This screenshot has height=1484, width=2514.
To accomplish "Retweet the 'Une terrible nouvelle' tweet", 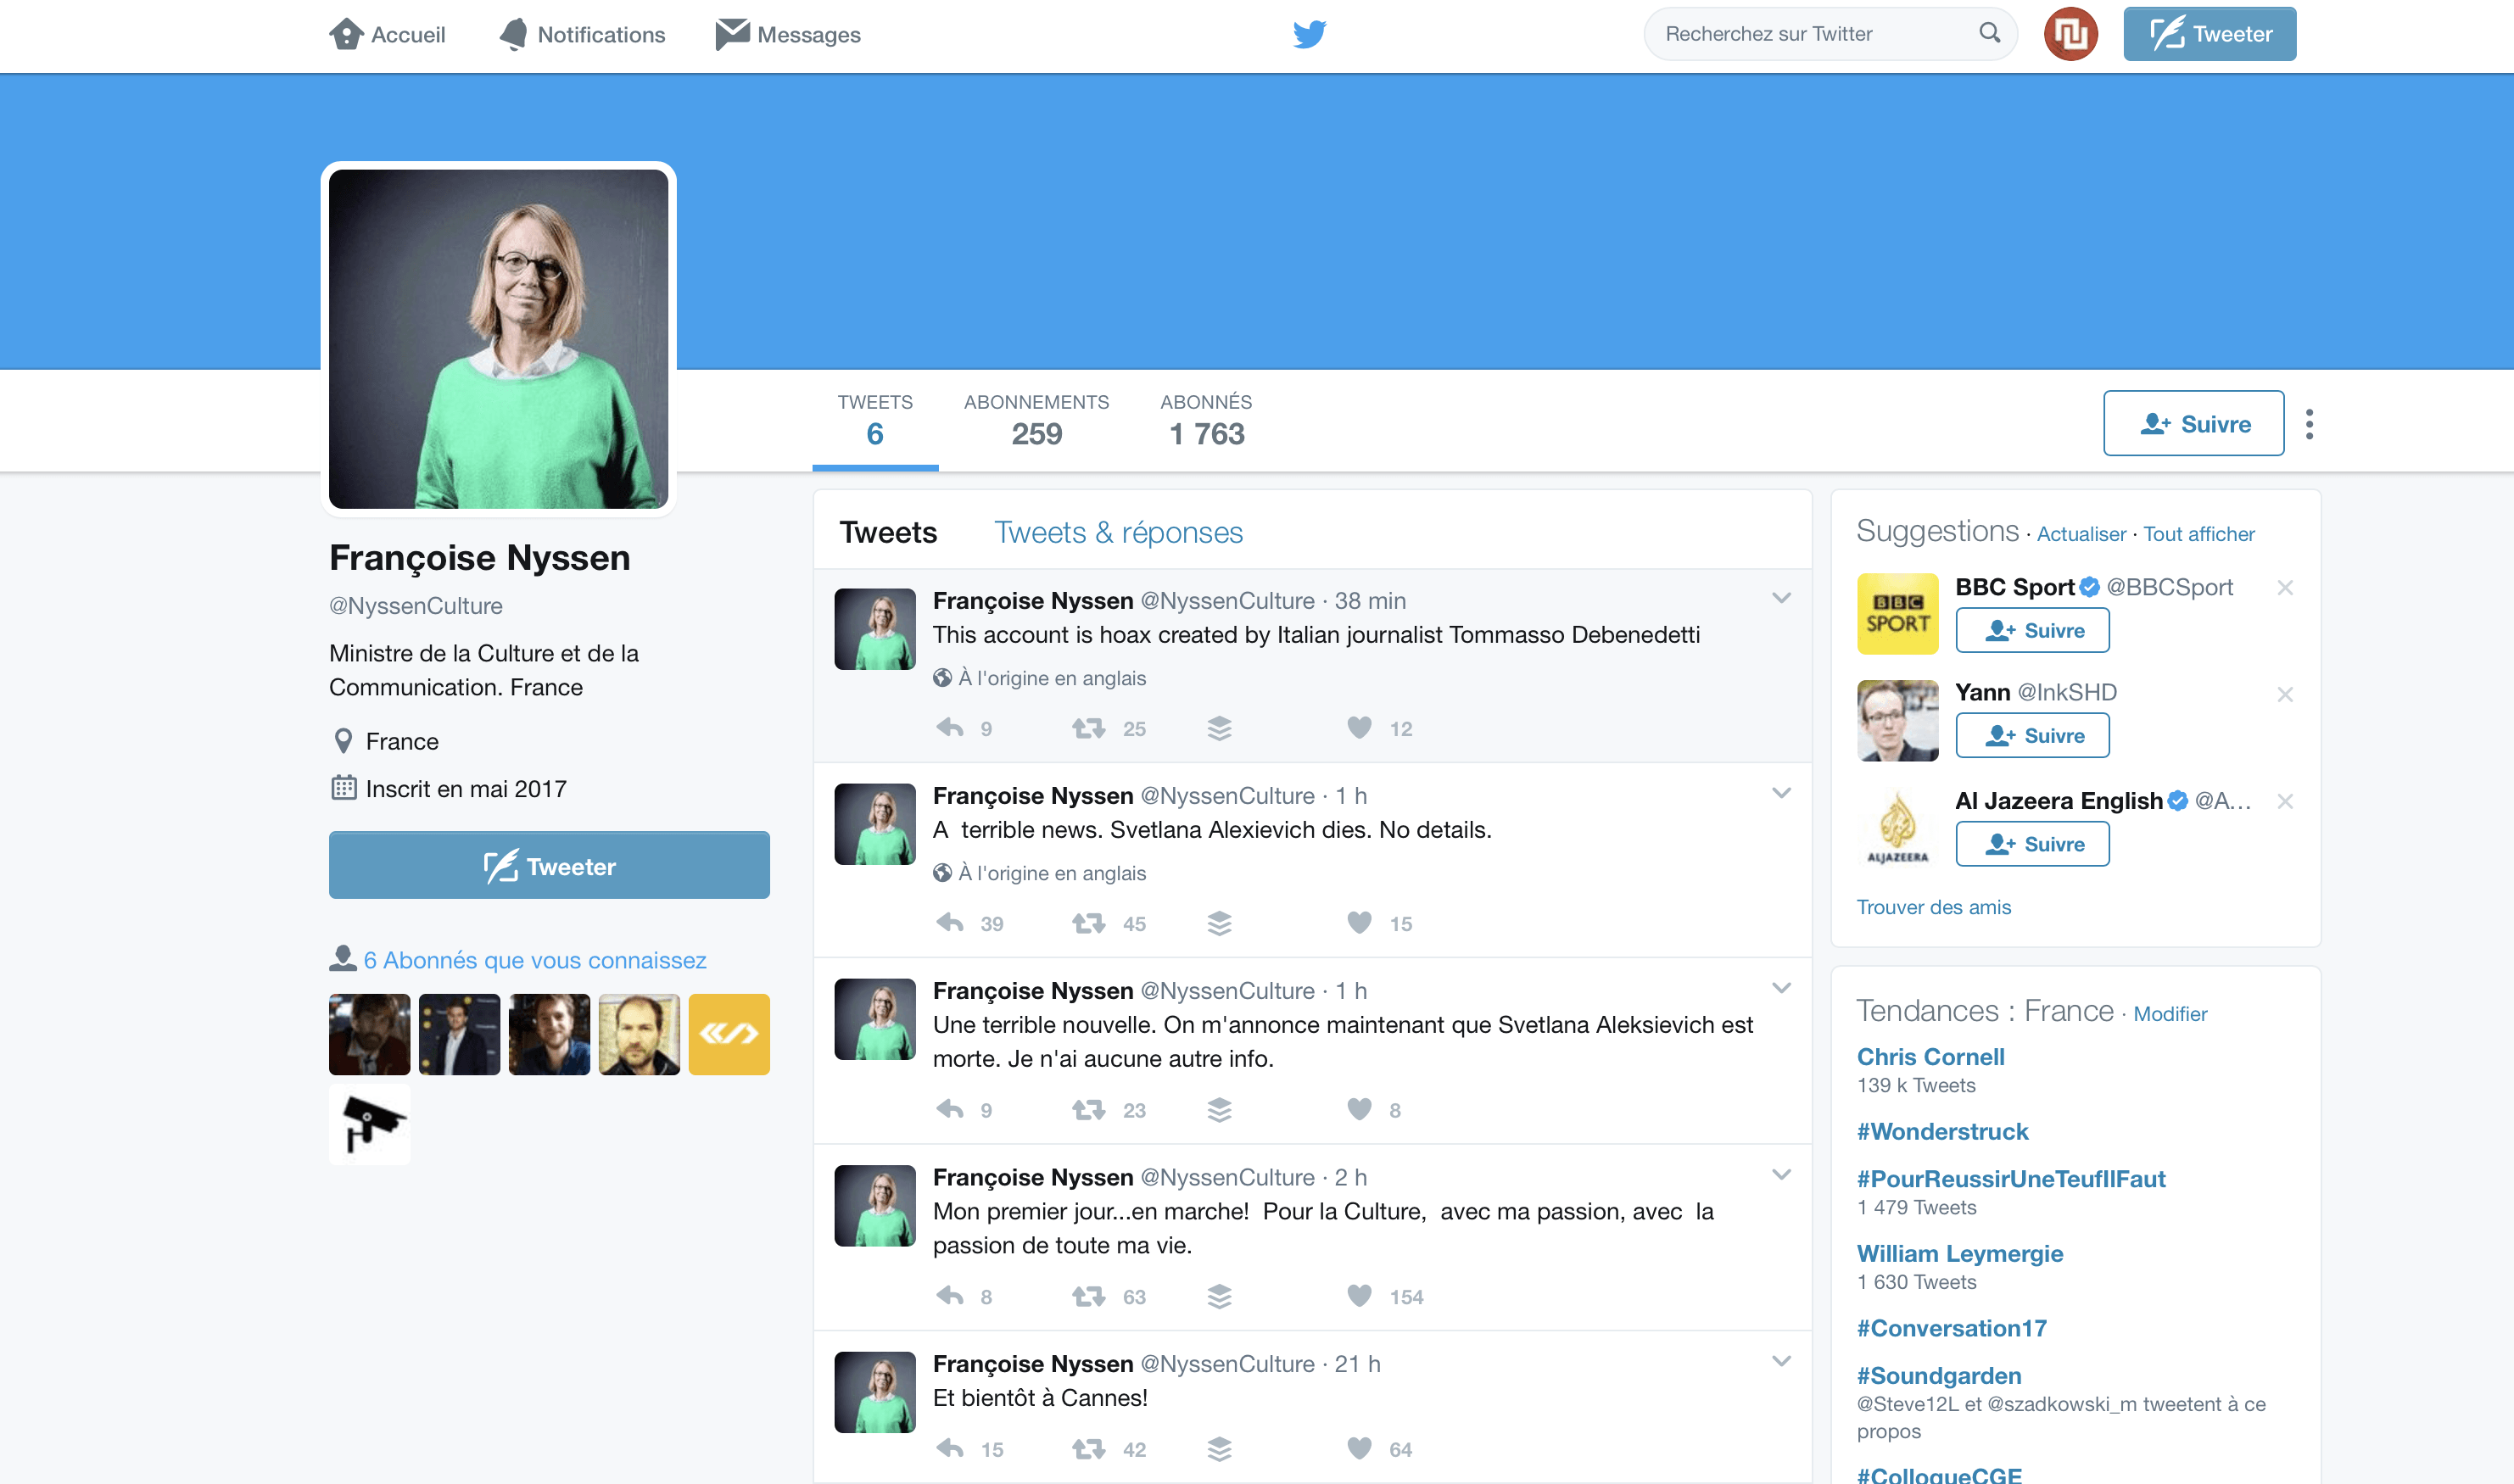I will point(1088,1110).
